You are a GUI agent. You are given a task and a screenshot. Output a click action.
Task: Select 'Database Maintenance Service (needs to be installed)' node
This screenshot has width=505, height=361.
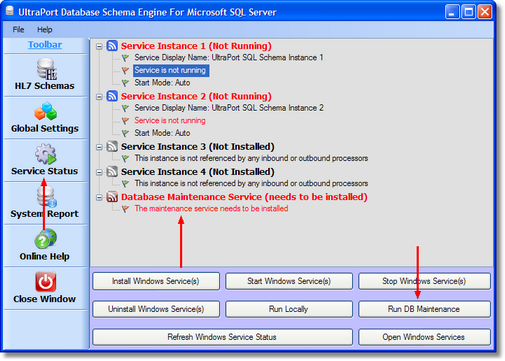[244, 197]
